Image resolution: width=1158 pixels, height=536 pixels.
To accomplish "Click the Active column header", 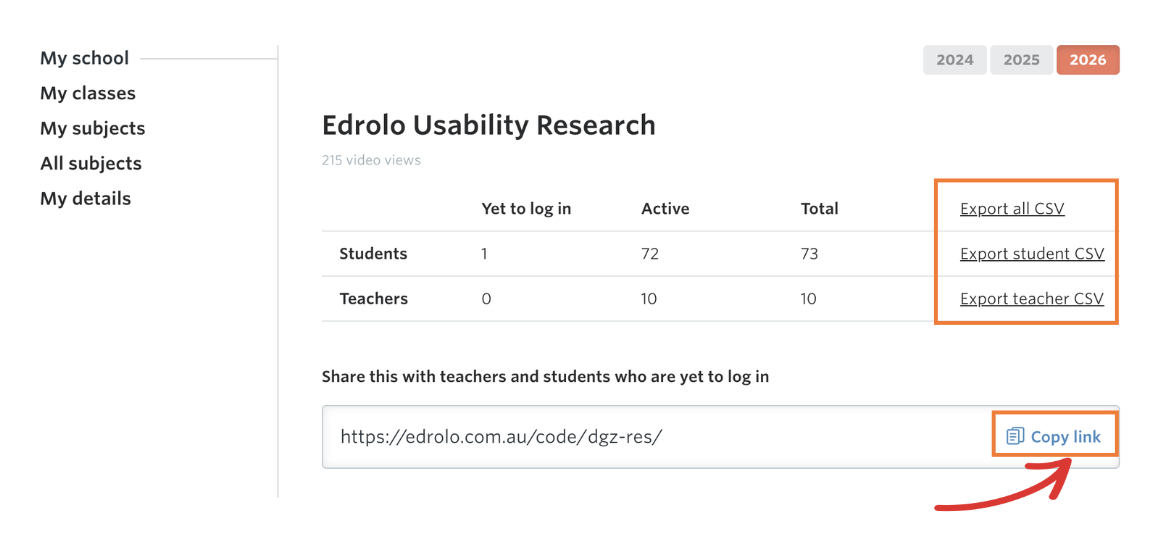I will click(665, 209).
